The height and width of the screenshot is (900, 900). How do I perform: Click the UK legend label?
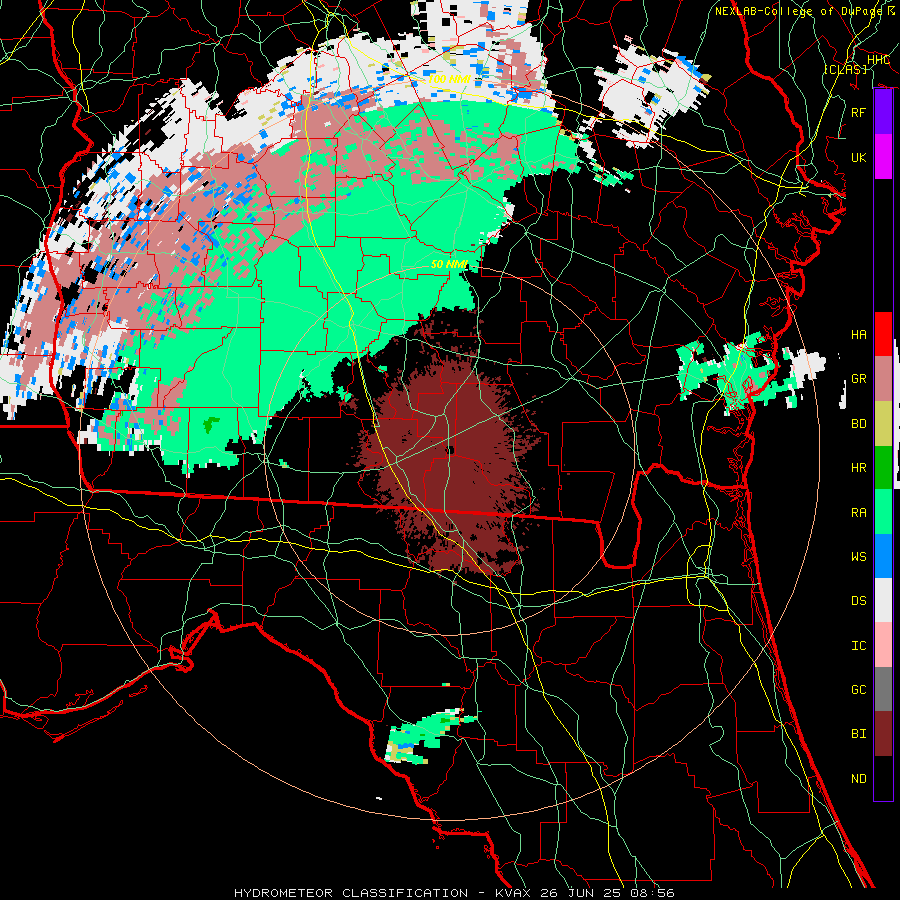pyautogui.click(x=858, y=157)
